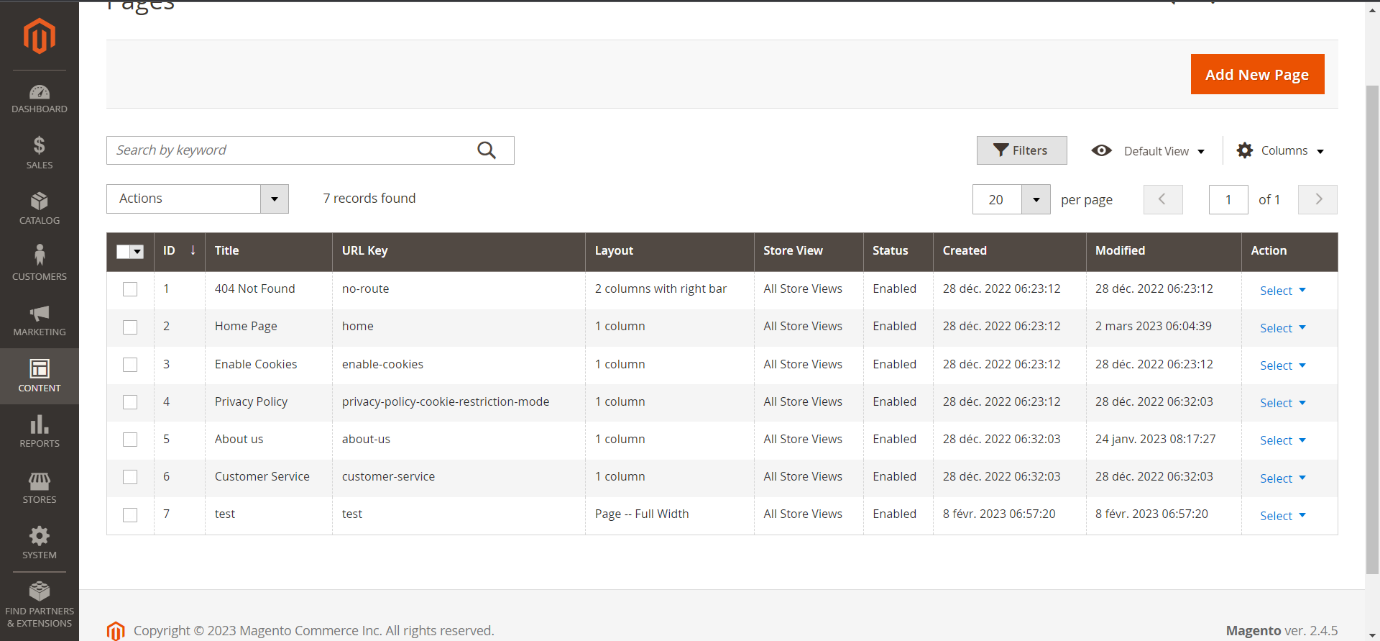
Task: Open the Customers person icon
Action: pos(39,257)
